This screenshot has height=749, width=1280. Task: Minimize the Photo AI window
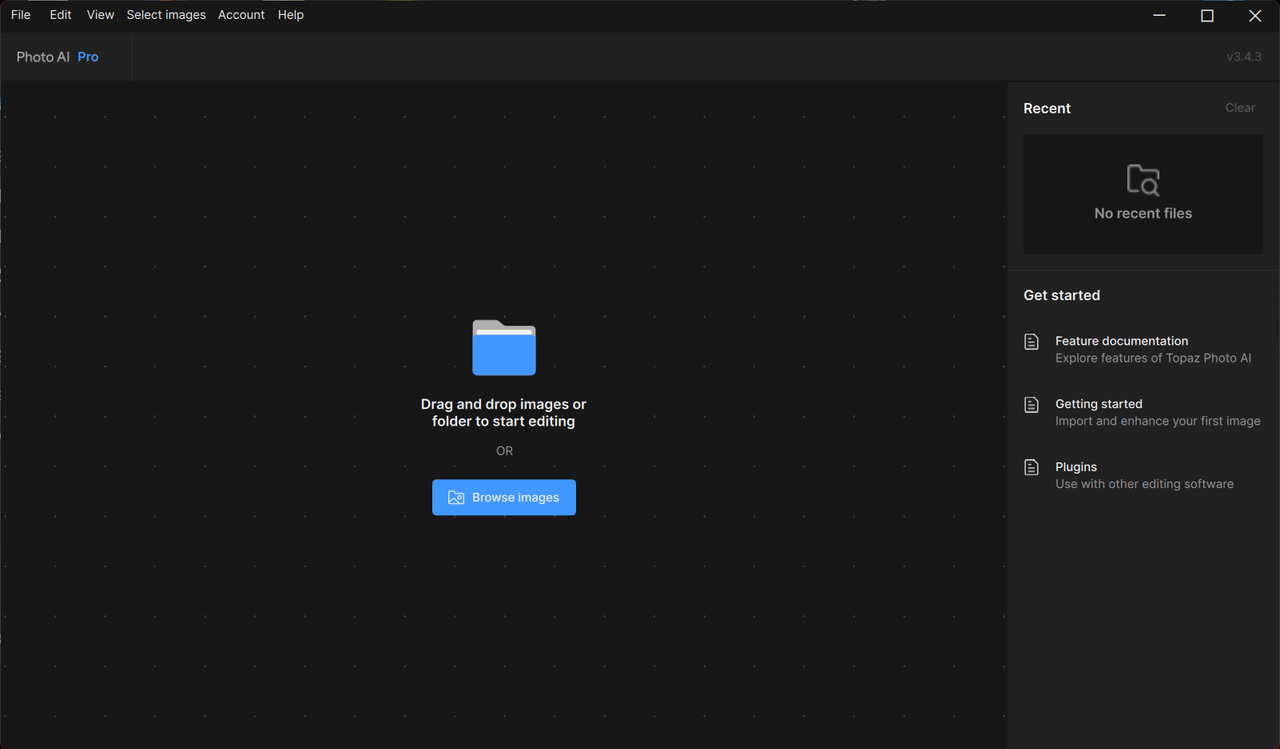[1159, 16]
